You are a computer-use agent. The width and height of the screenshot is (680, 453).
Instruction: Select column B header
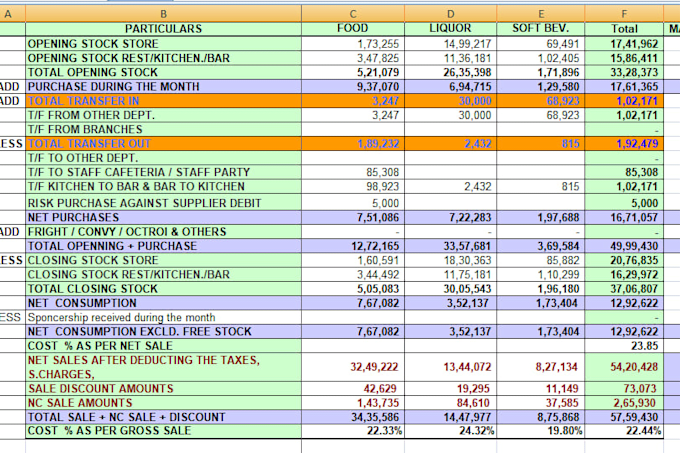[x=163, y=14]
